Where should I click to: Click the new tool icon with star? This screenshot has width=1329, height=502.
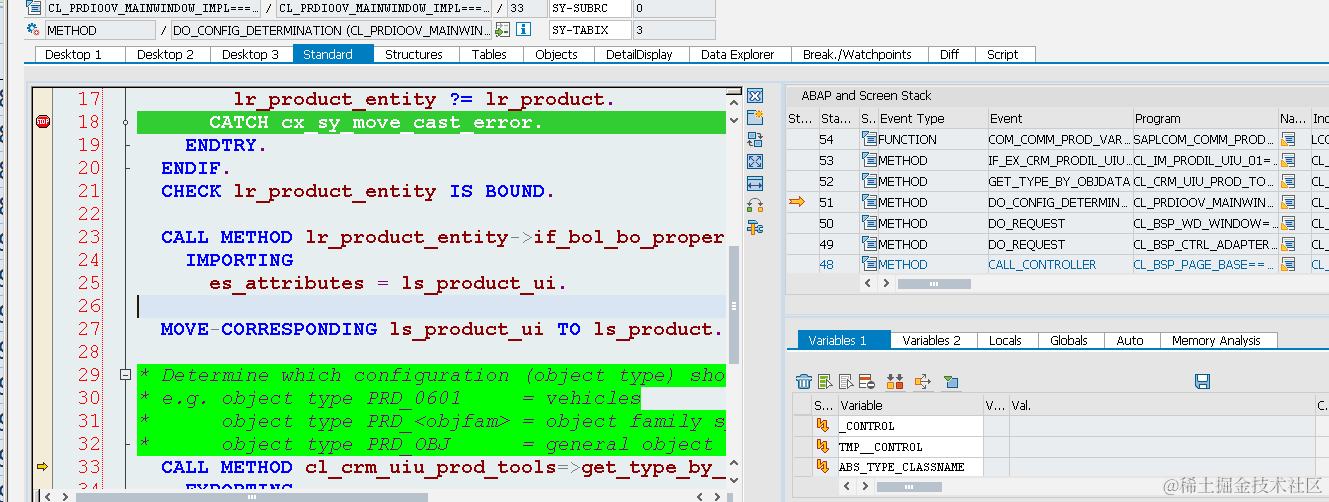click(755, 118)
